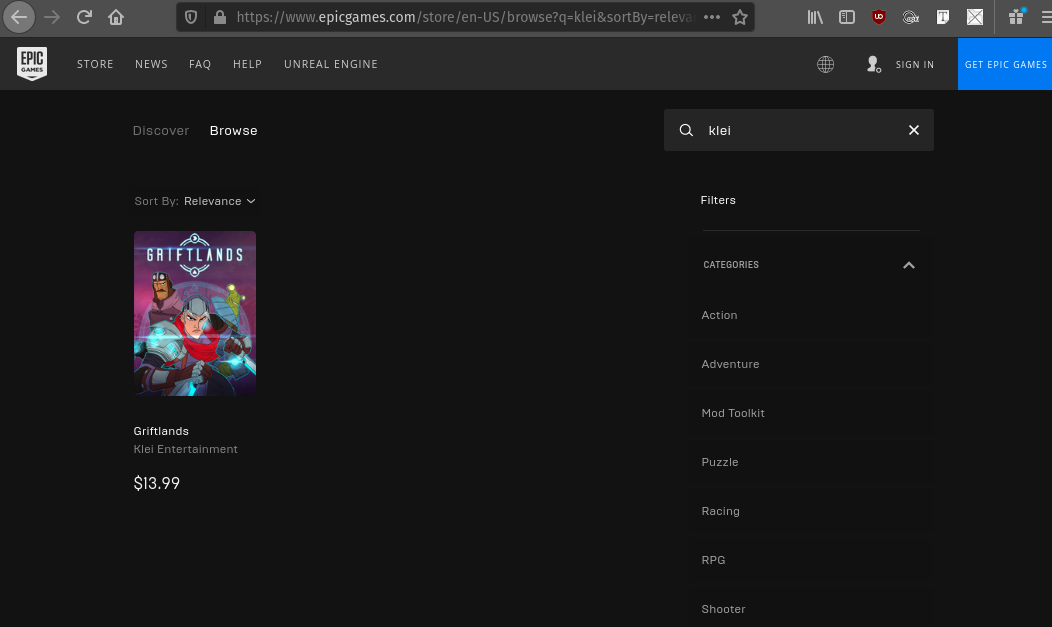Viewport: 1052px width, 627px height.
Task: Enable the Puzzle category filter
Action: pyautogui.click(x=719, y=462)
